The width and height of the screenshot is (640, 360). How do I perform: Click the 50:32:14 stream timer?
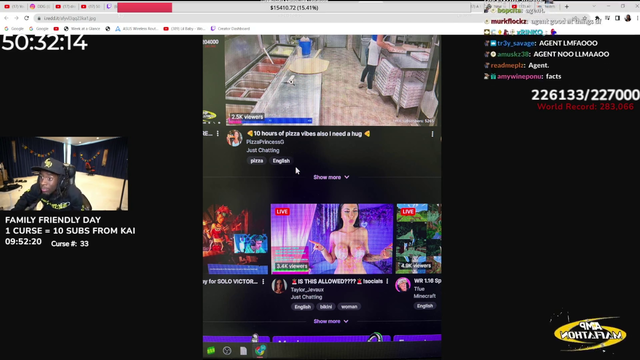pos(44,43)
